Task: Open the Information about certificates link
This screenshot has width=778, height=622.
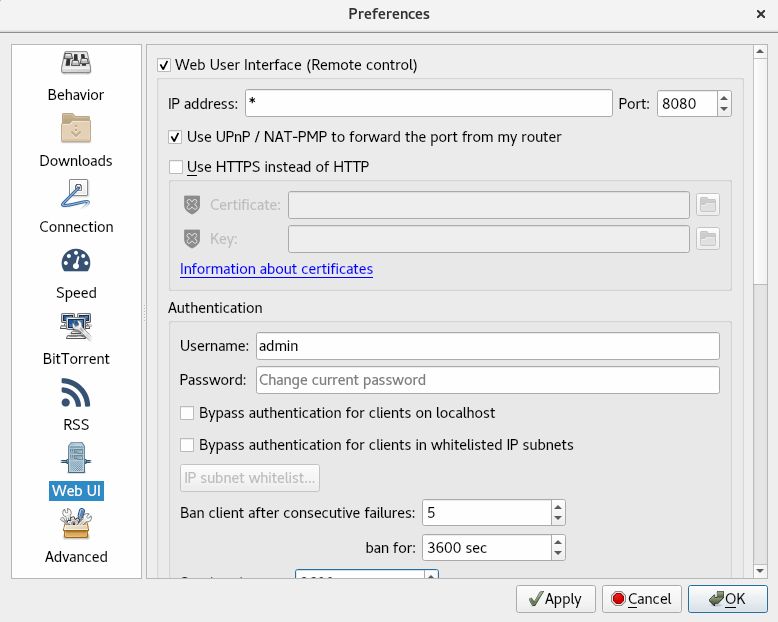Action: pos(276,269)
